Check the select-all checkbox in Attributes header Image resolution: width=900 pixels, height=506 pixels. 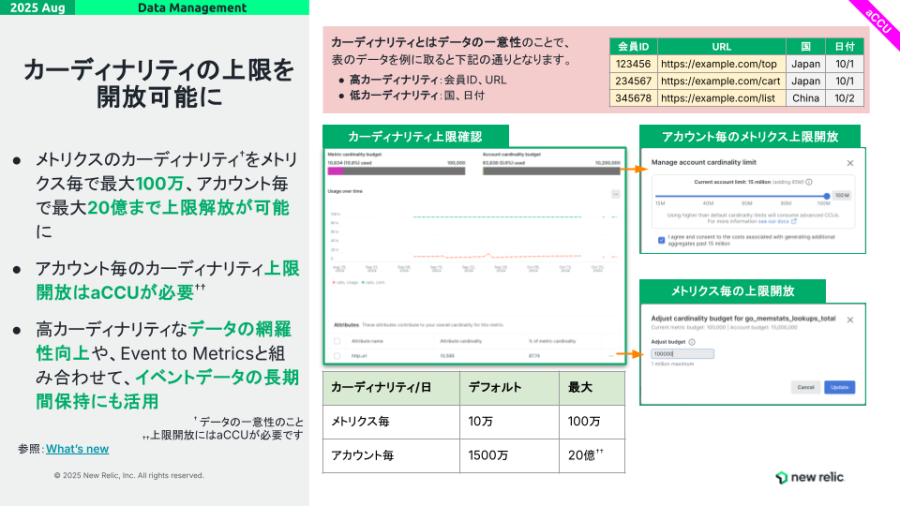coord(336,341)
